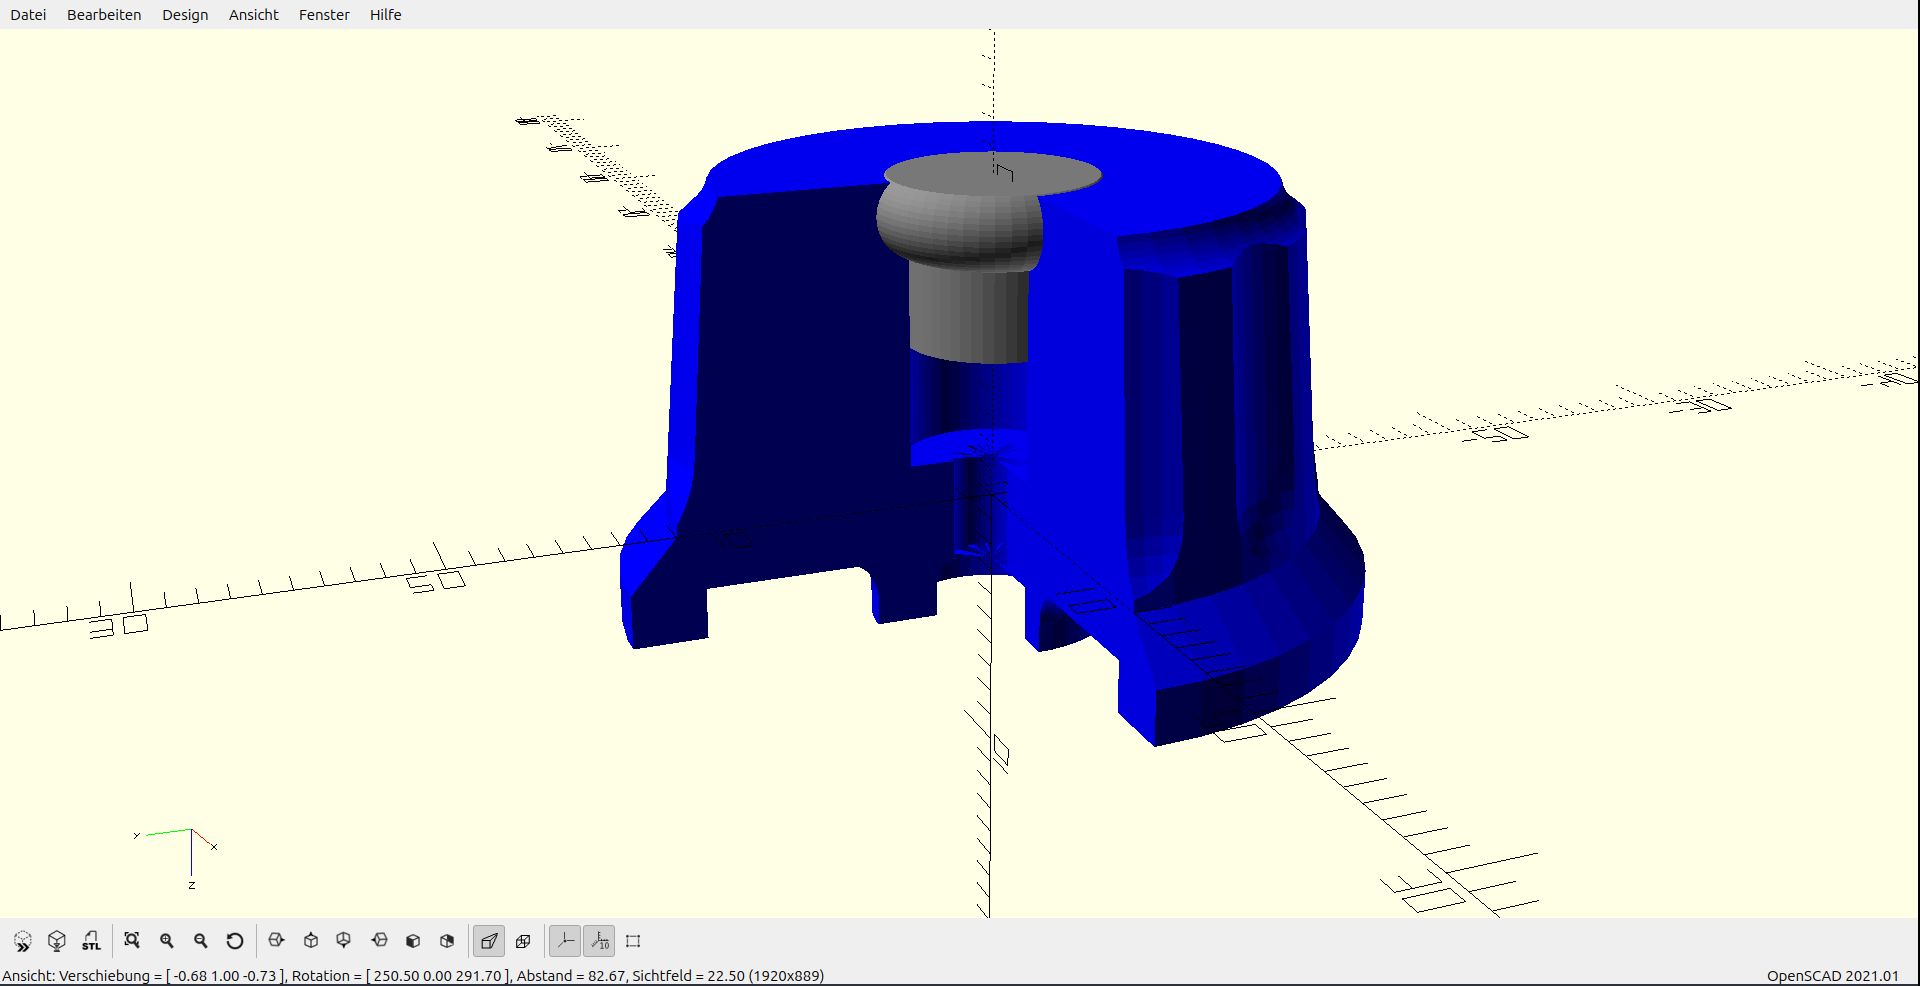The image size is (1920, 986).
Task: Toggle Show Edges button
Action: (633, 941)
